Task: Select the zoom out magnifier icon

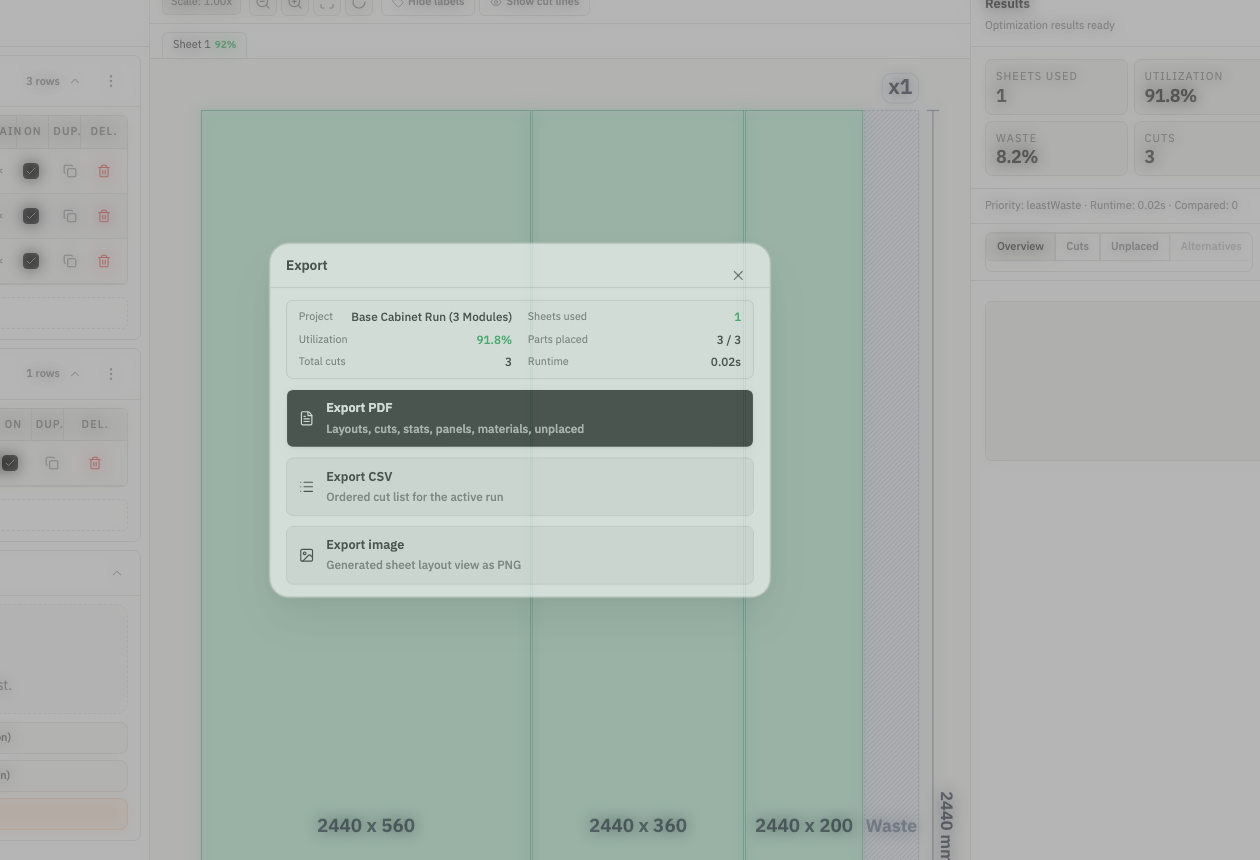Action: 263,4
